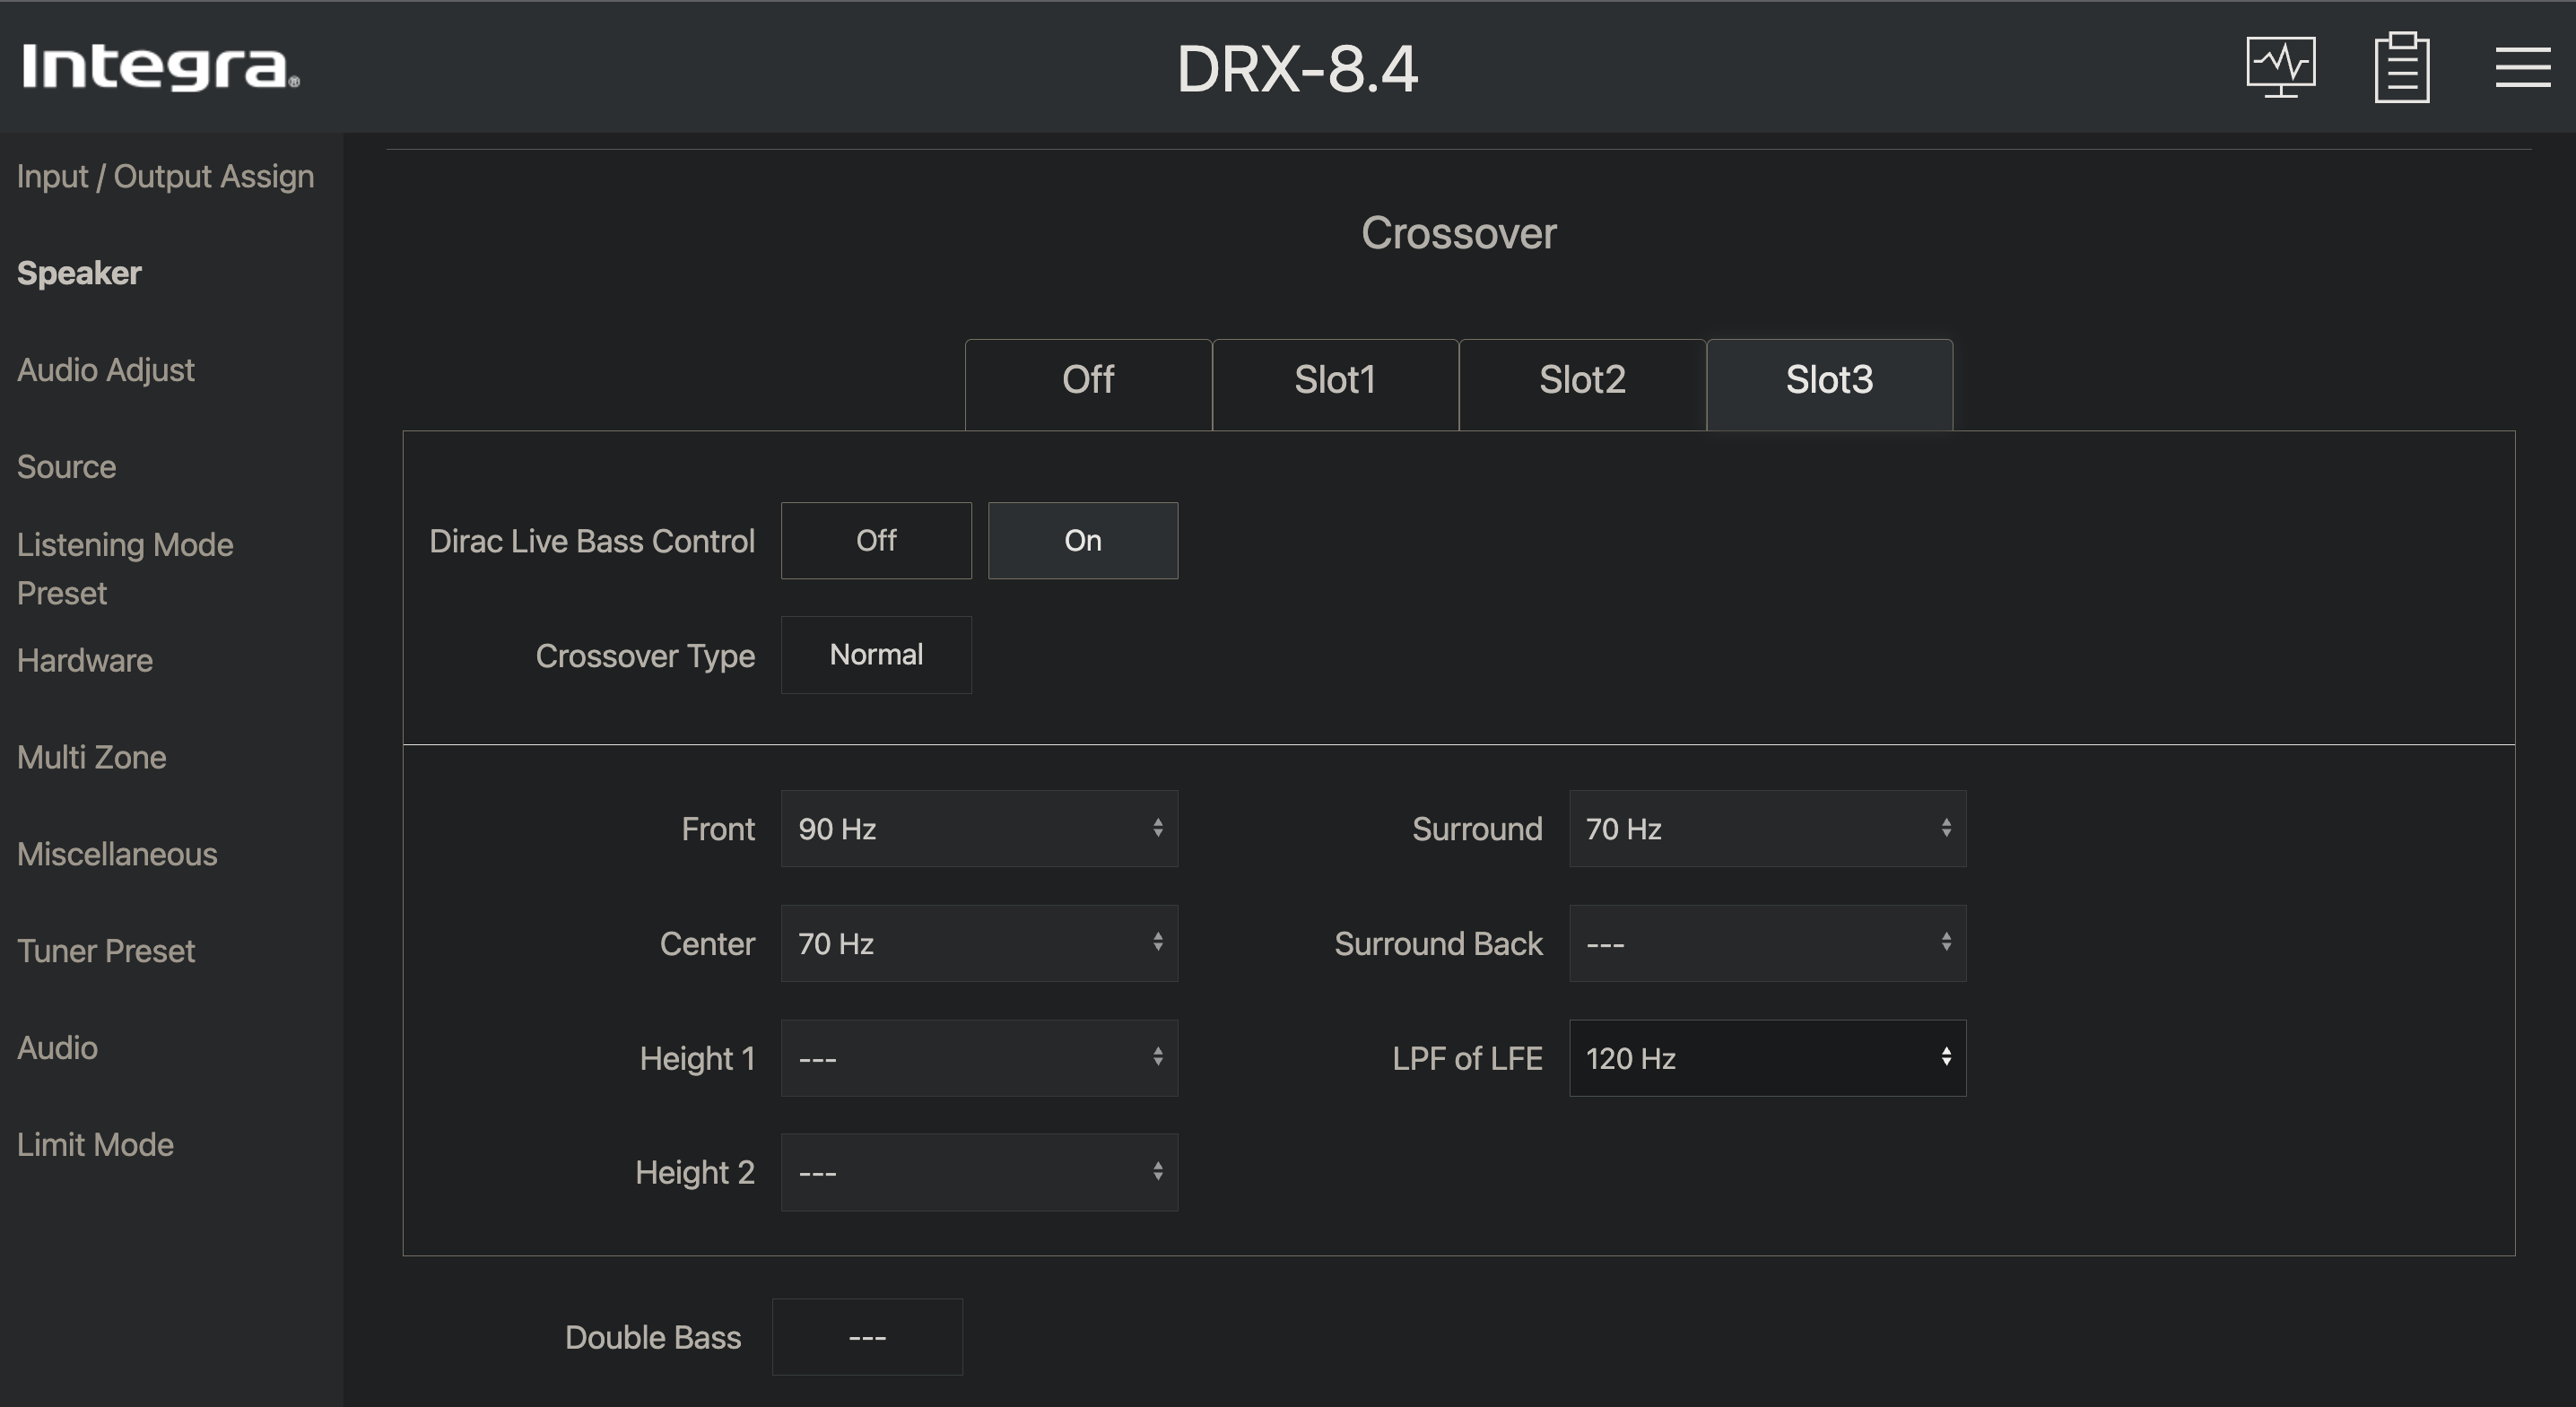Image resolution: width=2576 pixels, height=1407 pixels.
Task: Open Miscellaneous settings
Action: coord(116,855)
